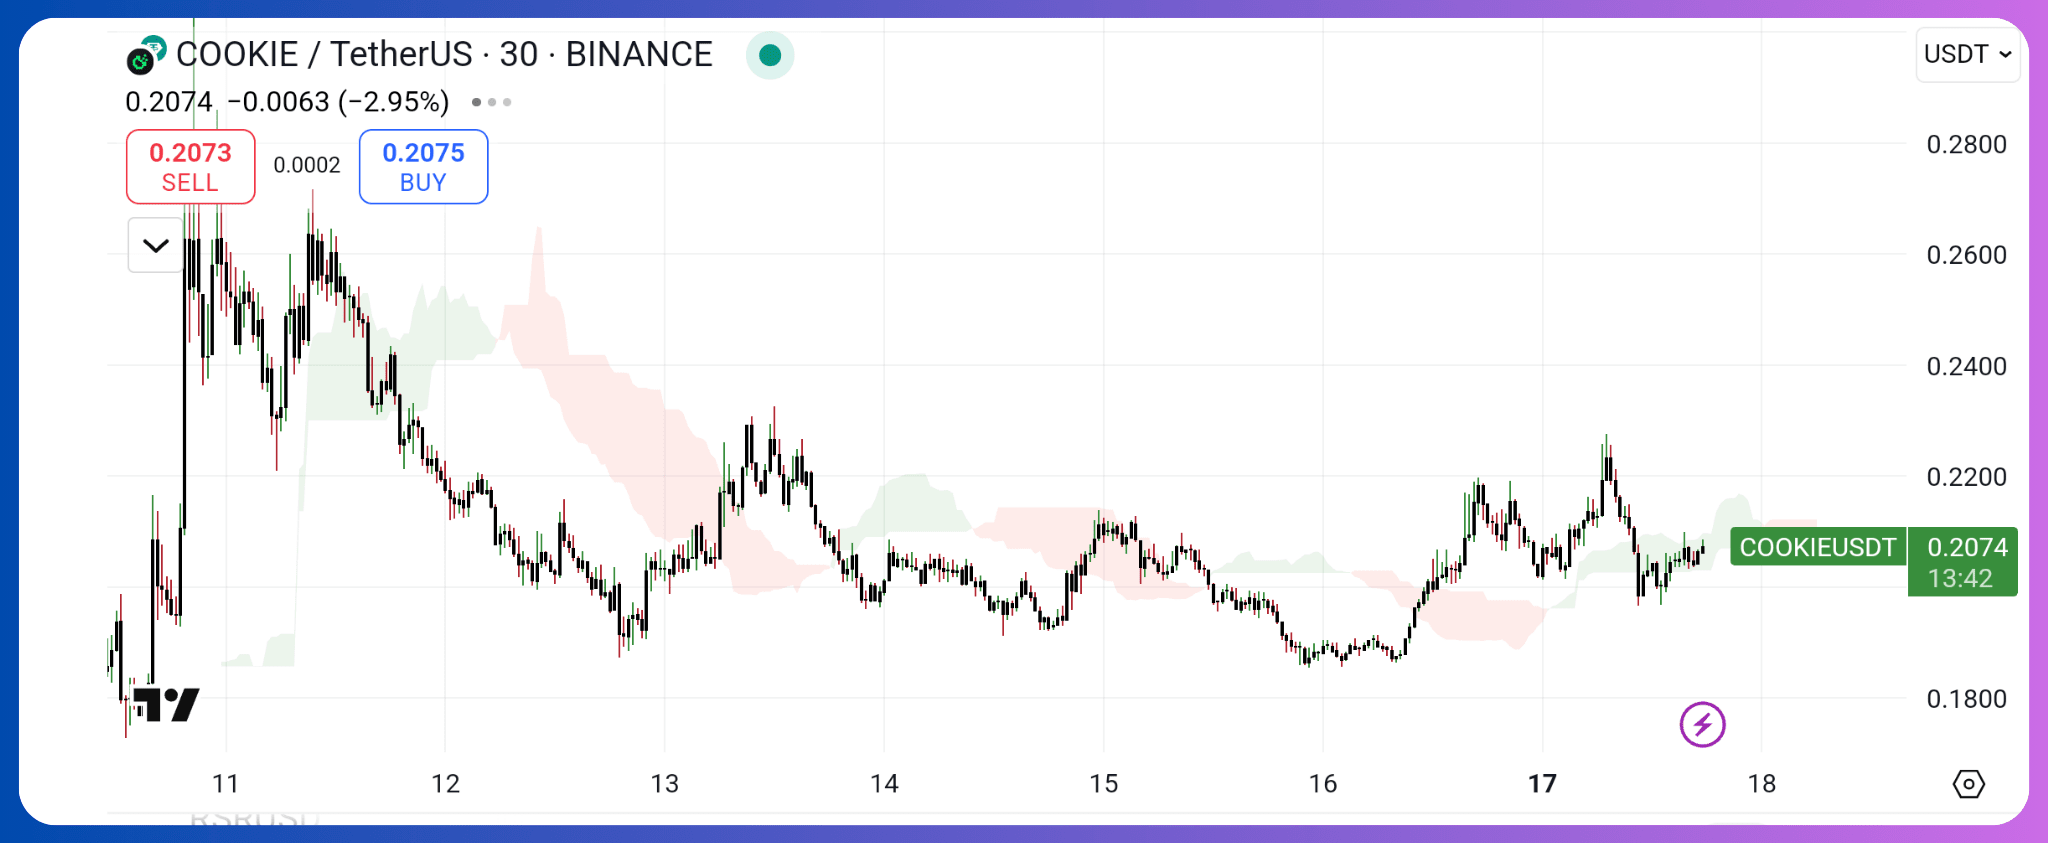Click the 0.2200 price axis label
Screen dimensions: 2048x843
1966,477
